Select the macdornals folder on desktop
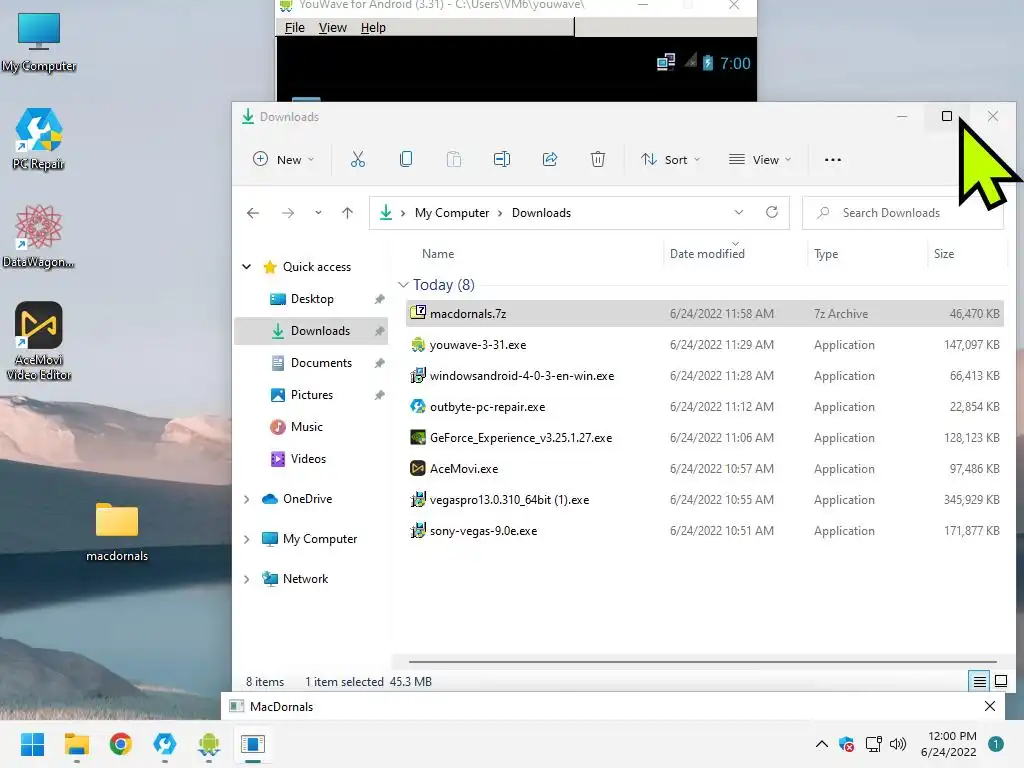This screenshot has height=768, width=1024. point(117,532)
